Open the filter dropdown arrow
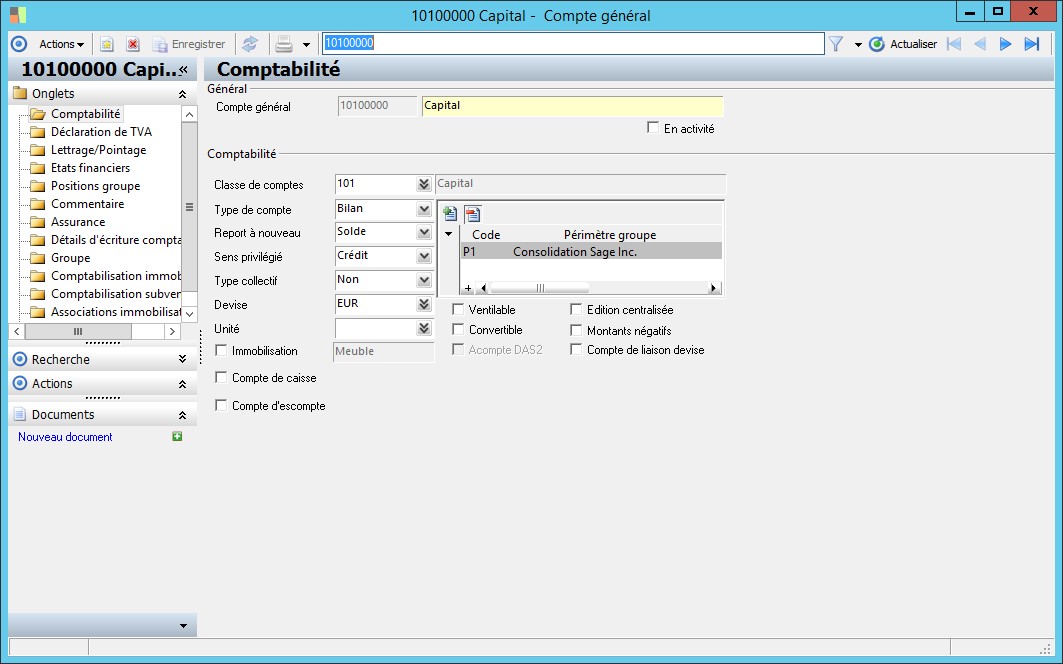The width and height of the screenshot is (1063, 664). 858,45
